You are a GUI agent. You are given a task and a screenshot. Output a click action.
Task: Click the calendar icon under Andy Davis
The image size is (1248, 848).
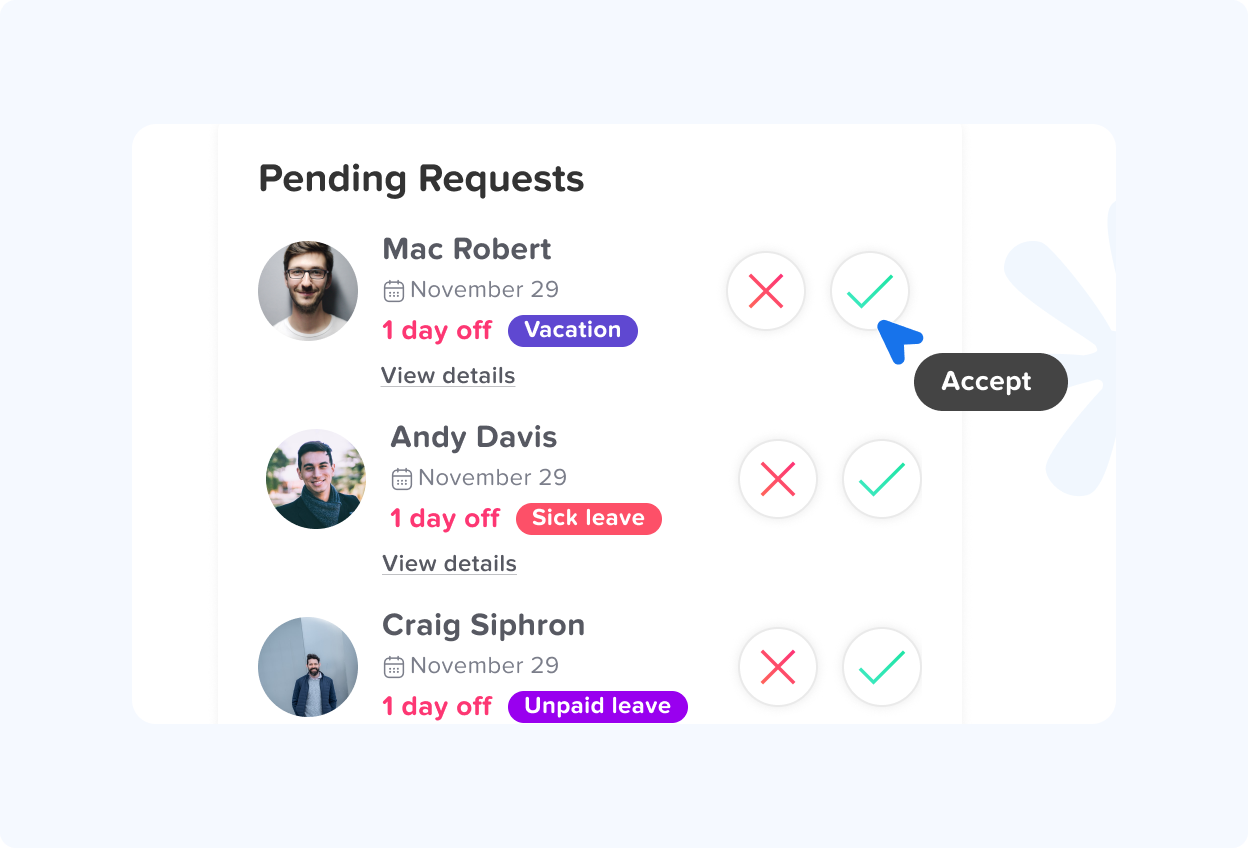(x=402, y=479)
